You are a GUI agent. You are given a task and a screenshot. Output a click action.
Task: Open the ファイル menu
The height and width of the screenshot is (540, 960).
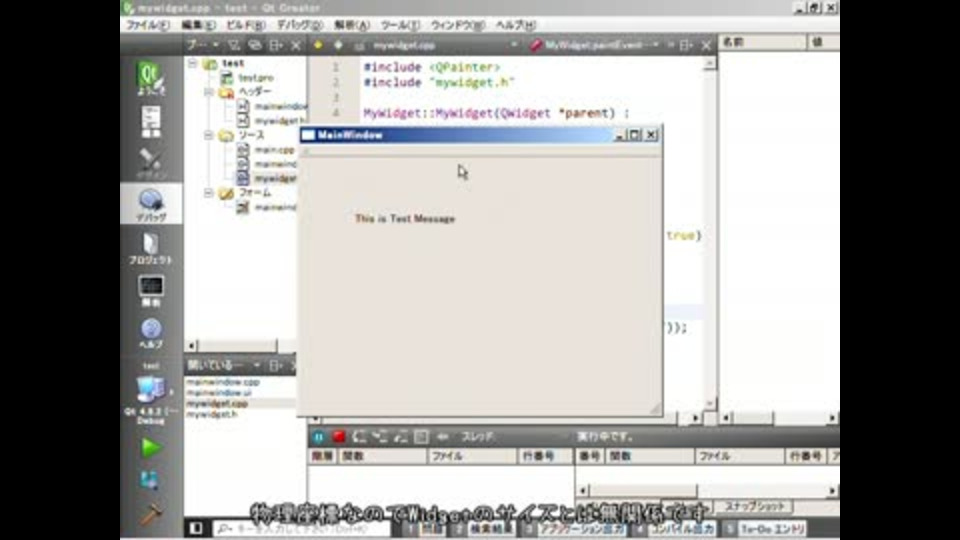pyautogui.click(x=148, y=25)
